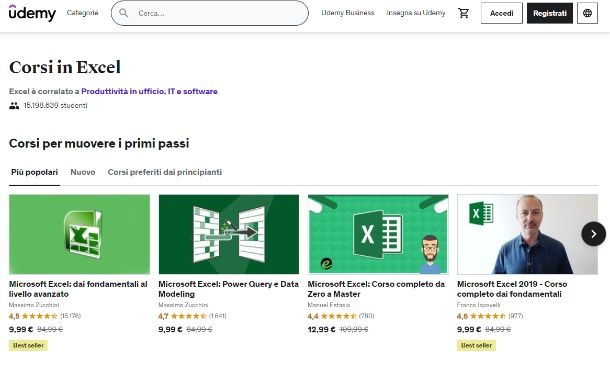Click the search magnifier icon
Screen dimensions: 610x370
[124, 13]
